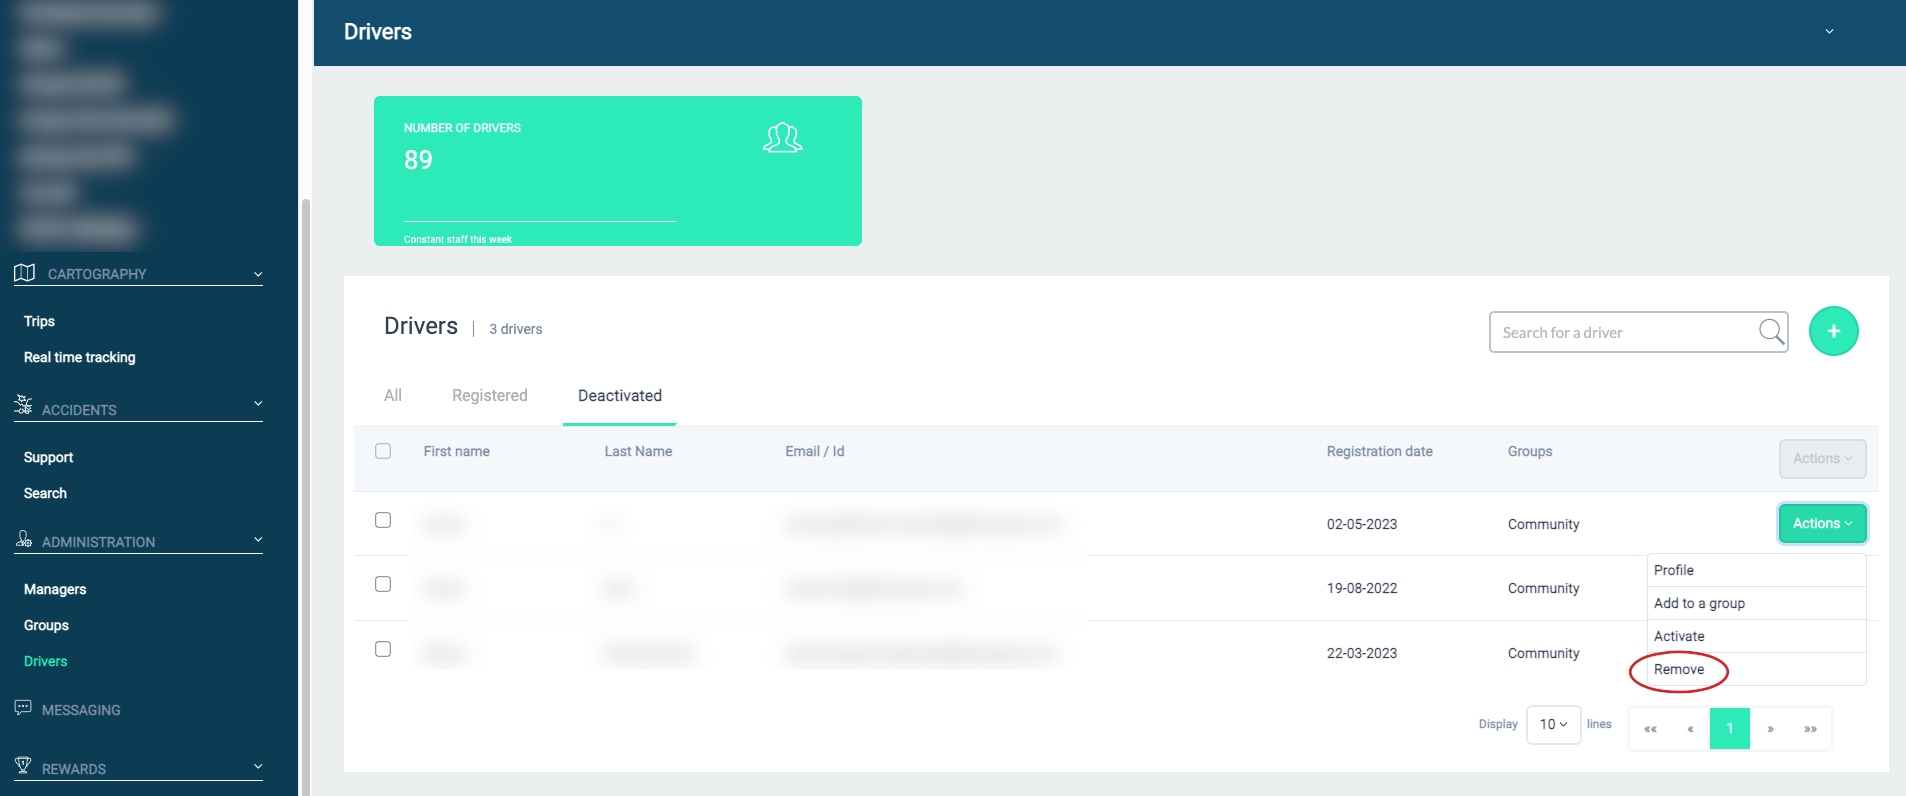
Task: Switch to the Registered tab
Action: (x=489, y=396)
